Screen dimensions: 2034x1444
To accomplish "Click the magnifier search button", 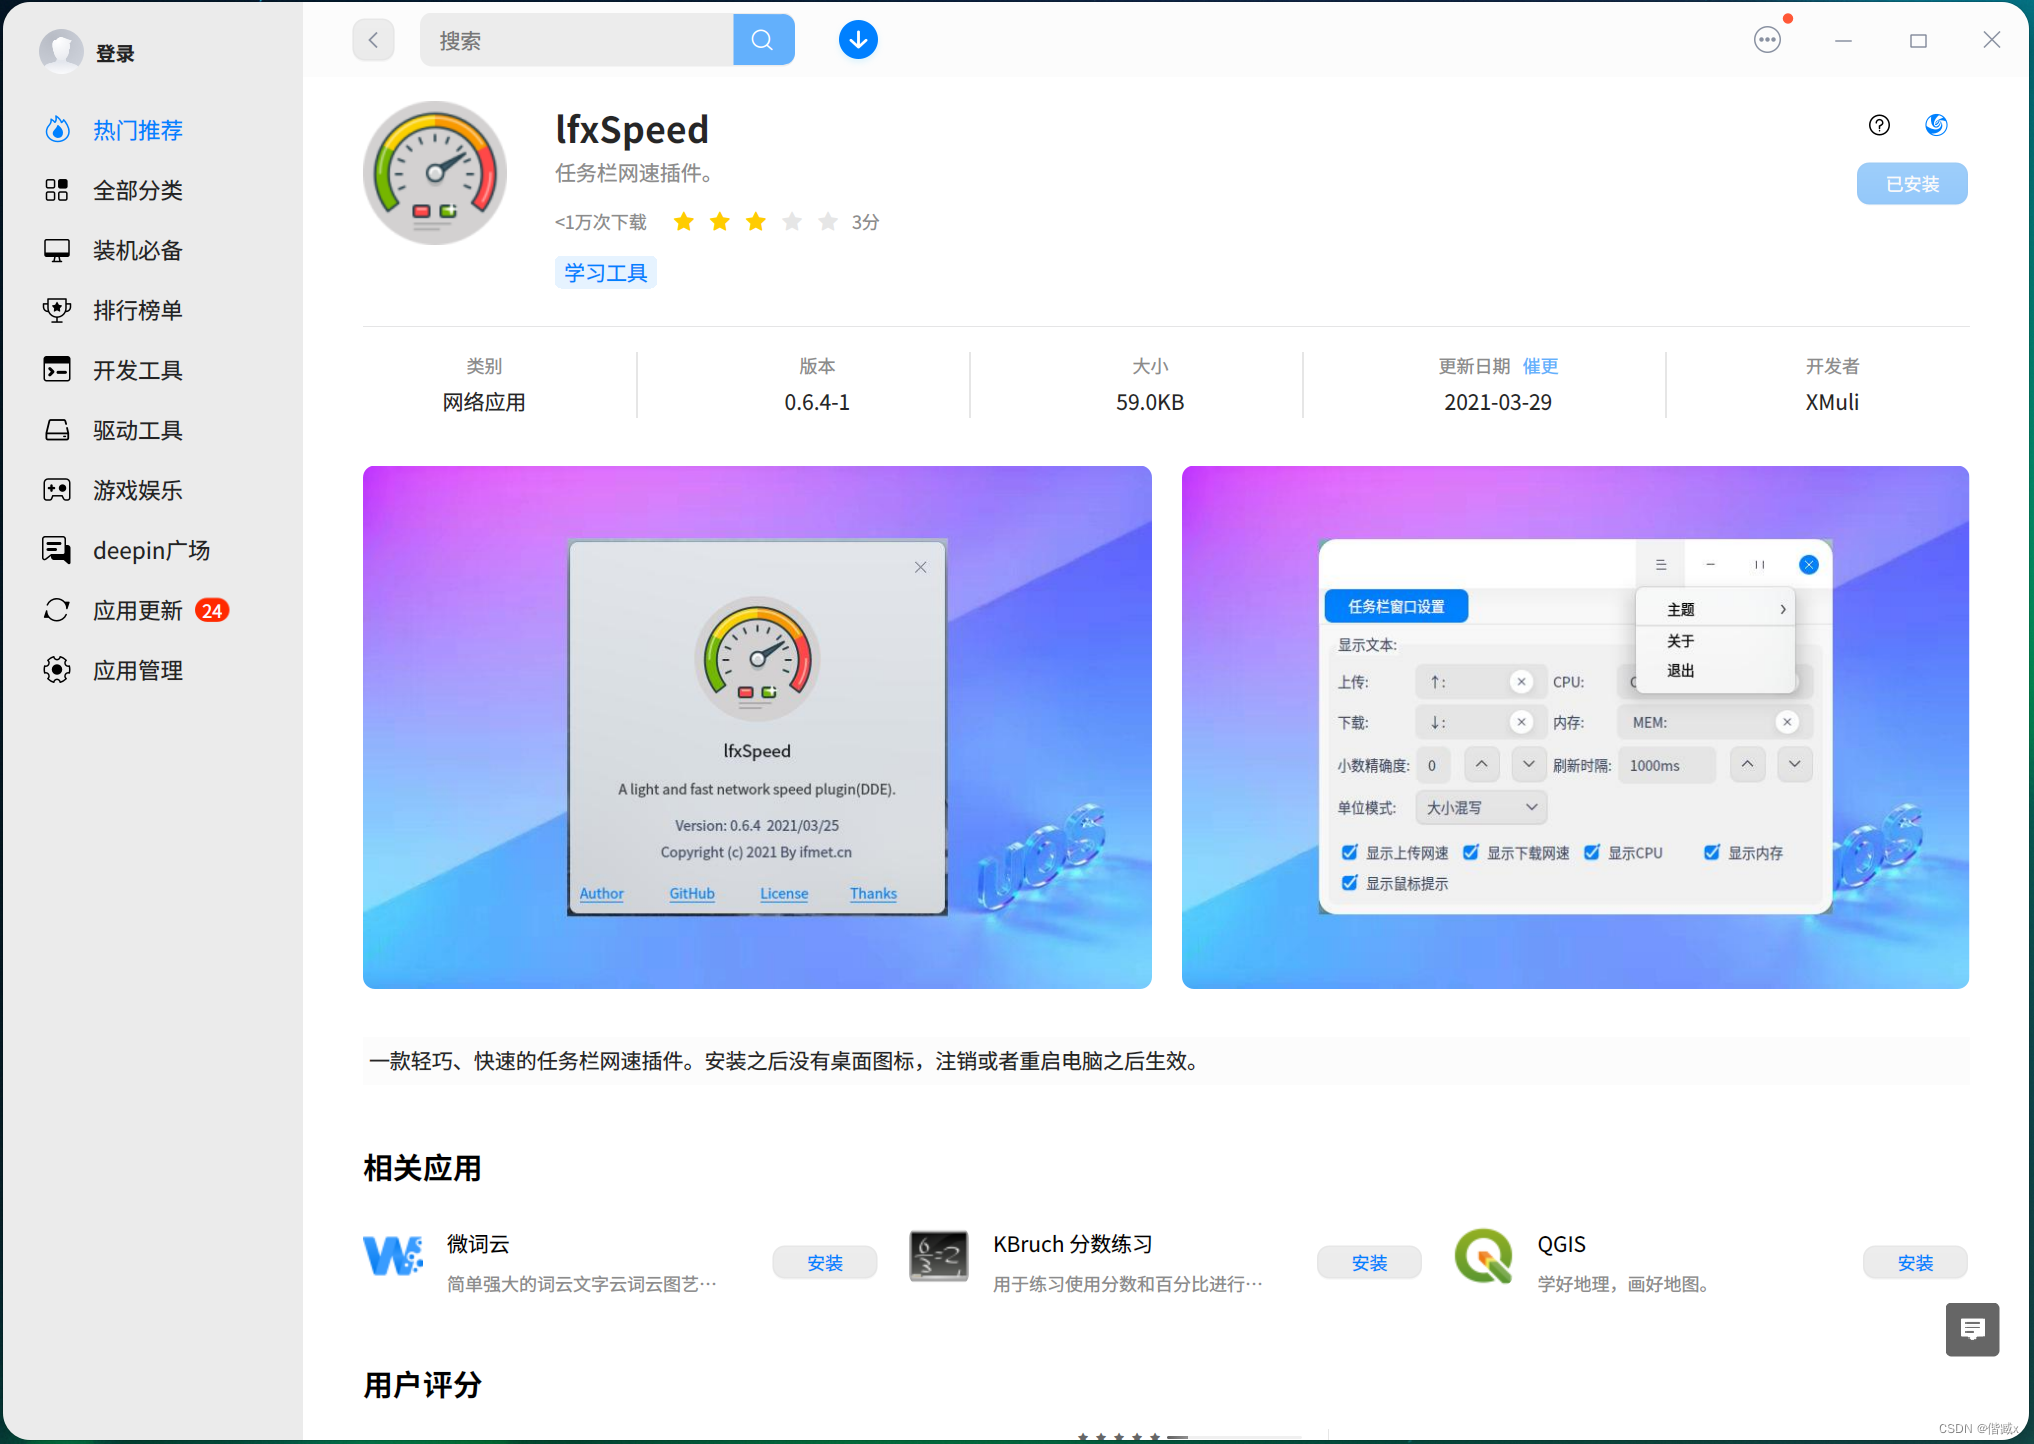I will [763, 40].
